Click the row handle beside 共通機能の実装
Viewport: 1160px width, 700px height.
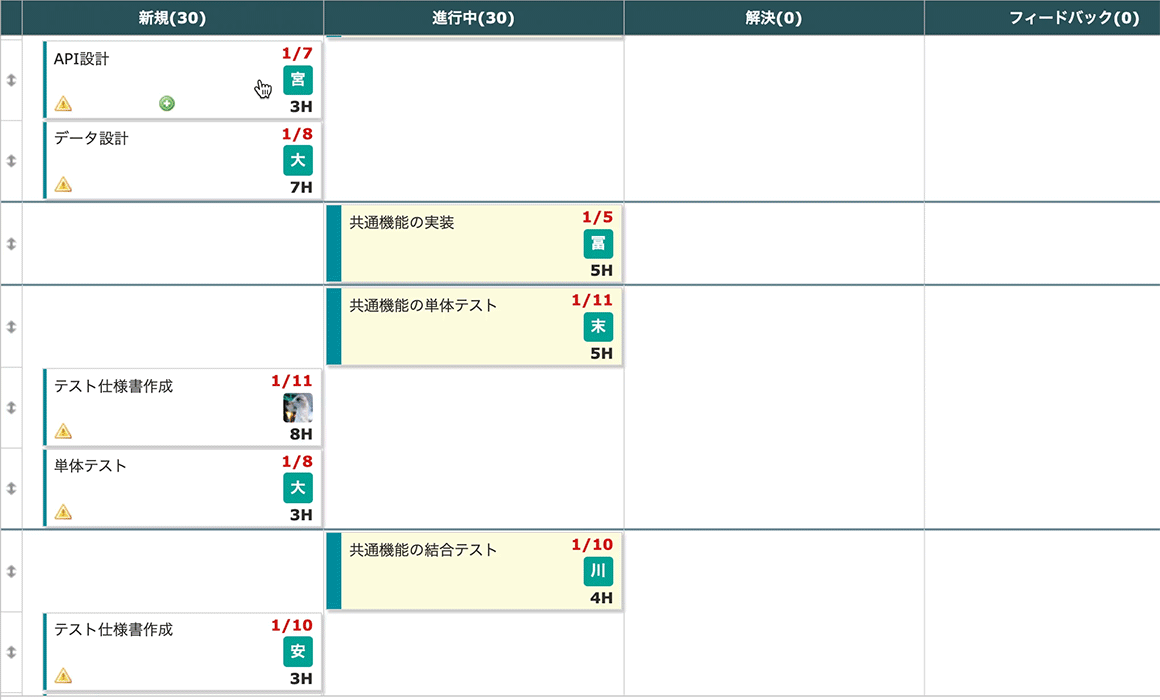(11, 244)
